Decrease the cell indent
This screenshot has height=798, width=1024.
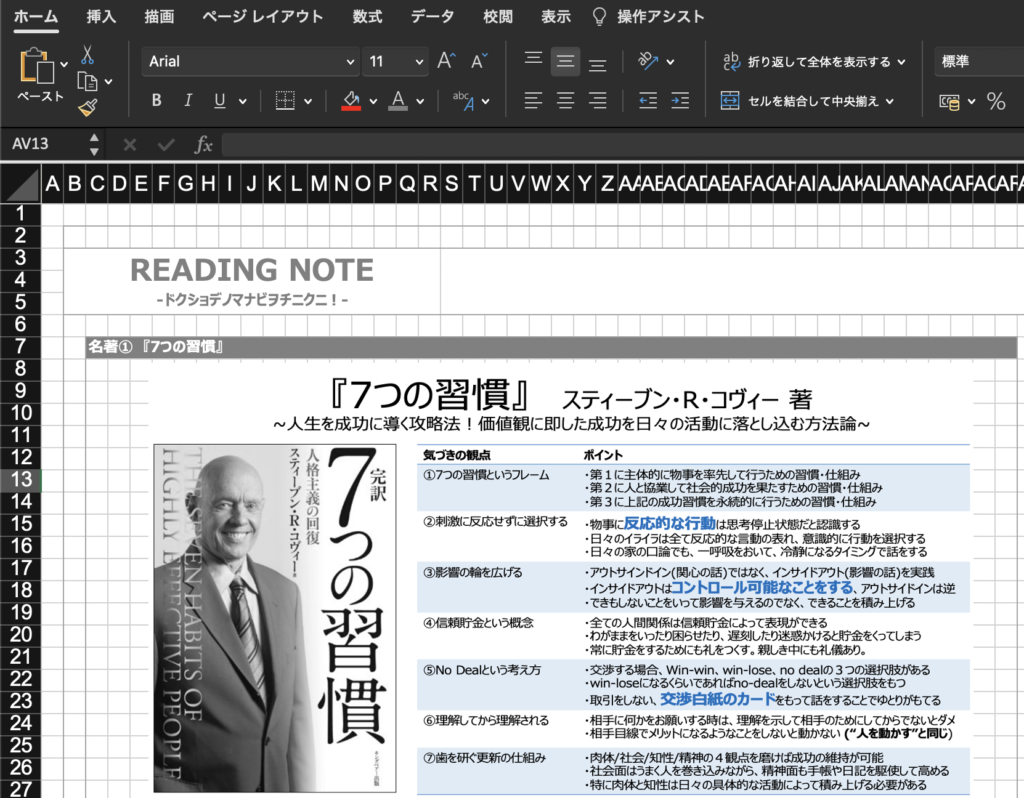click(x=648, y=101)
